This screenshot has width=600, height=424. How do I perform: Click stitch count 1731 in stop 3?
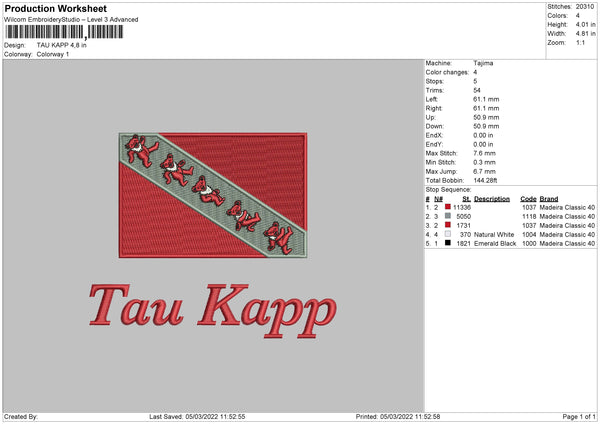tap(464, 225)
